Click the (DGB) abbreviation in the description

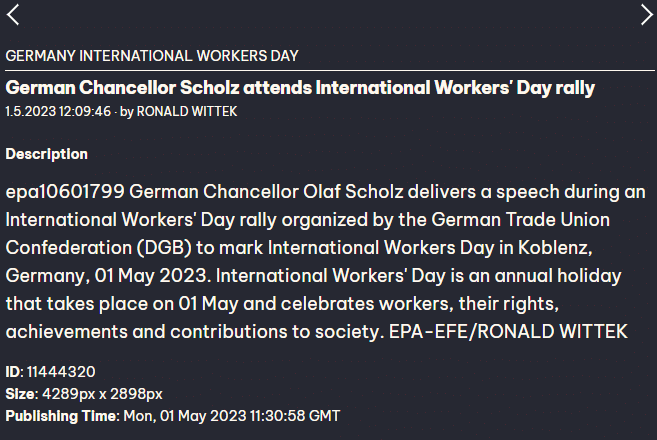[x=164, y=248]
